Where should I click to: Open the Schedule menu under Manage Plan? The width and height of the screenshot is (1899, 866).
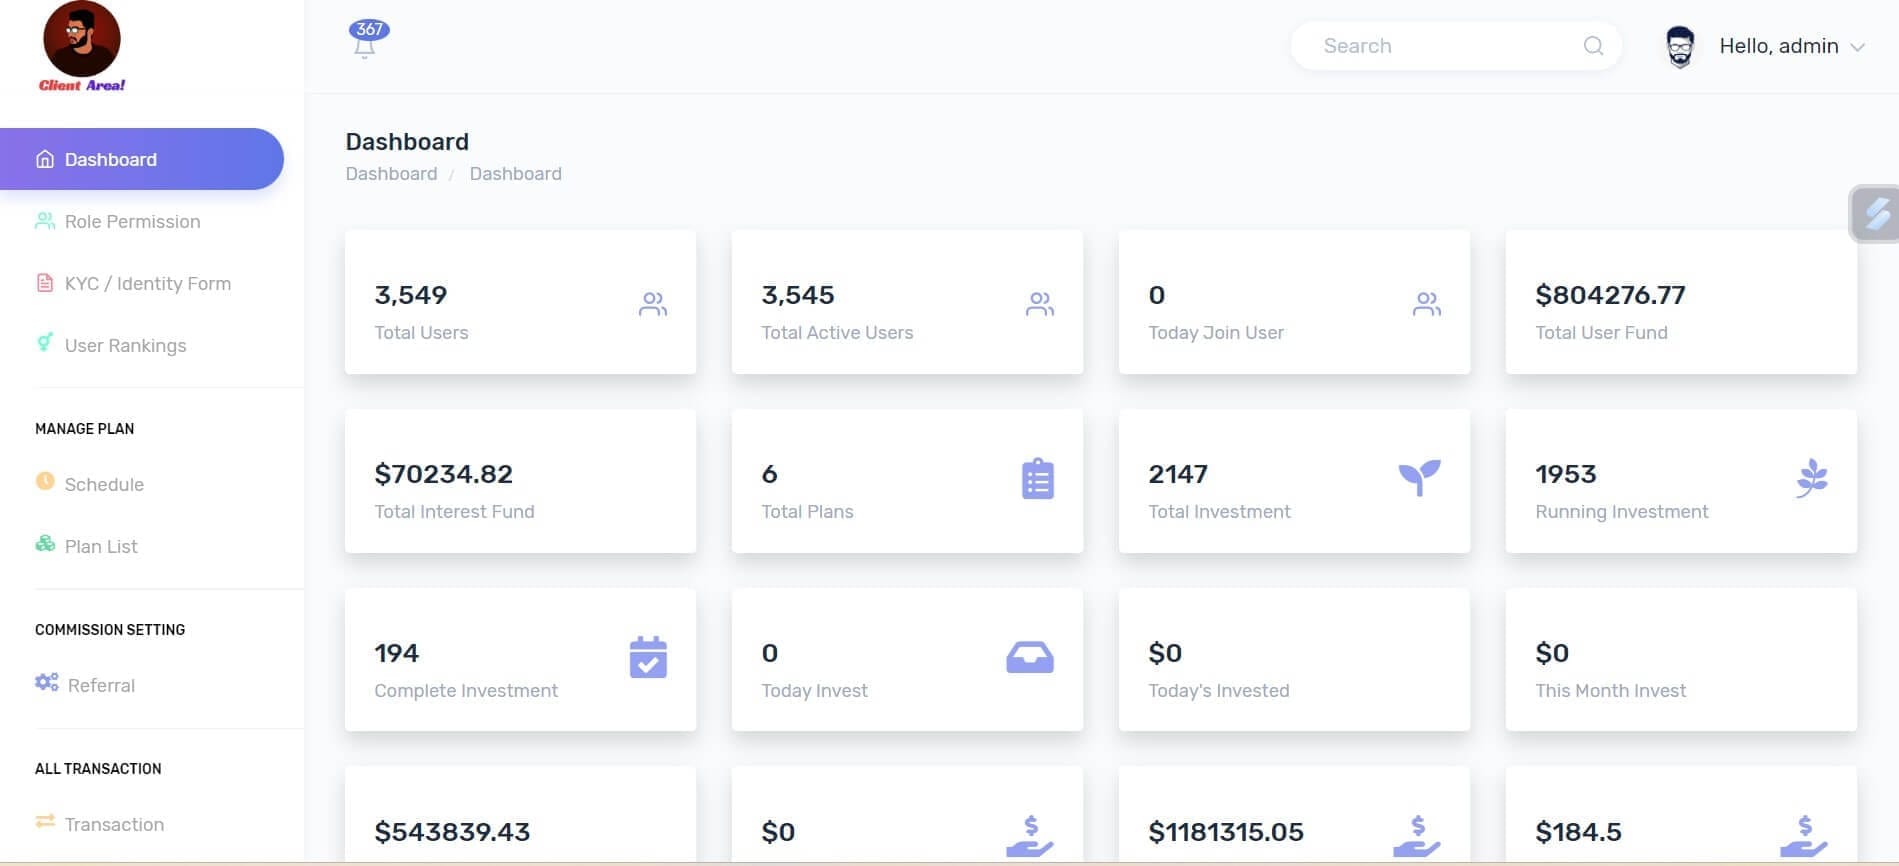(104, 485)
